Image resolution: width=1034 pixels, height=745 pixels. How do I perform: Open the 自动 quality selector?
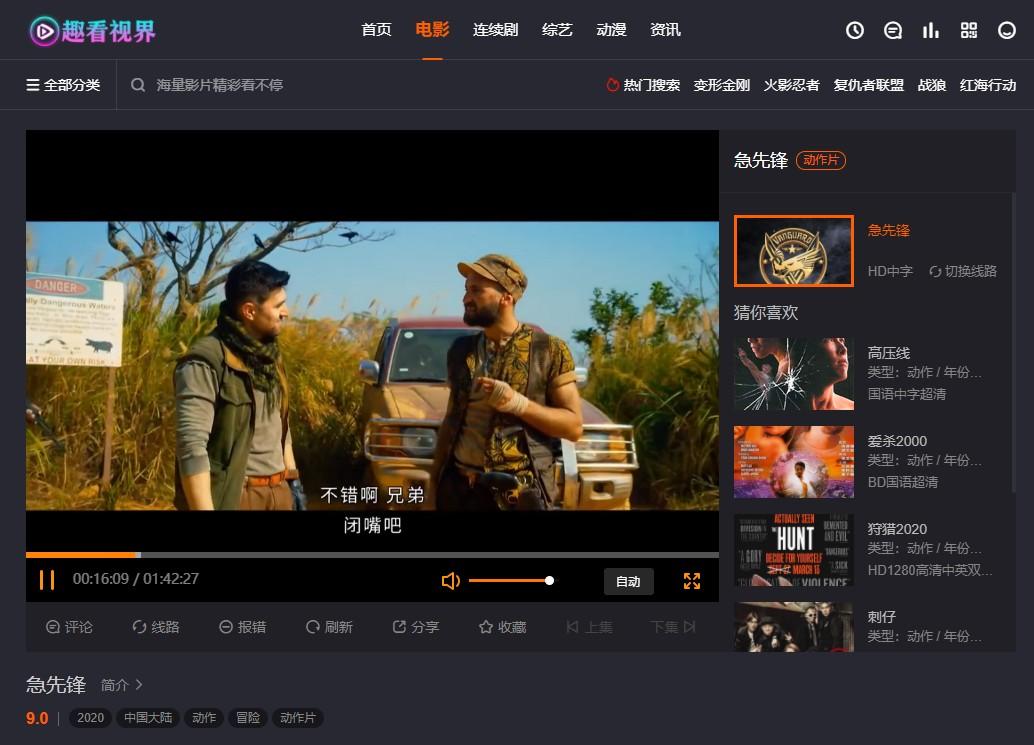click(x=628, y=581)
